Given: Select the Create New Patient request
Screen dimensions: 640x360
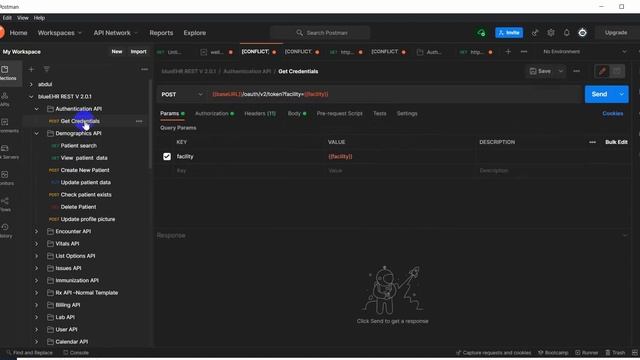Looking at the screenshot, I should (85, 170).
